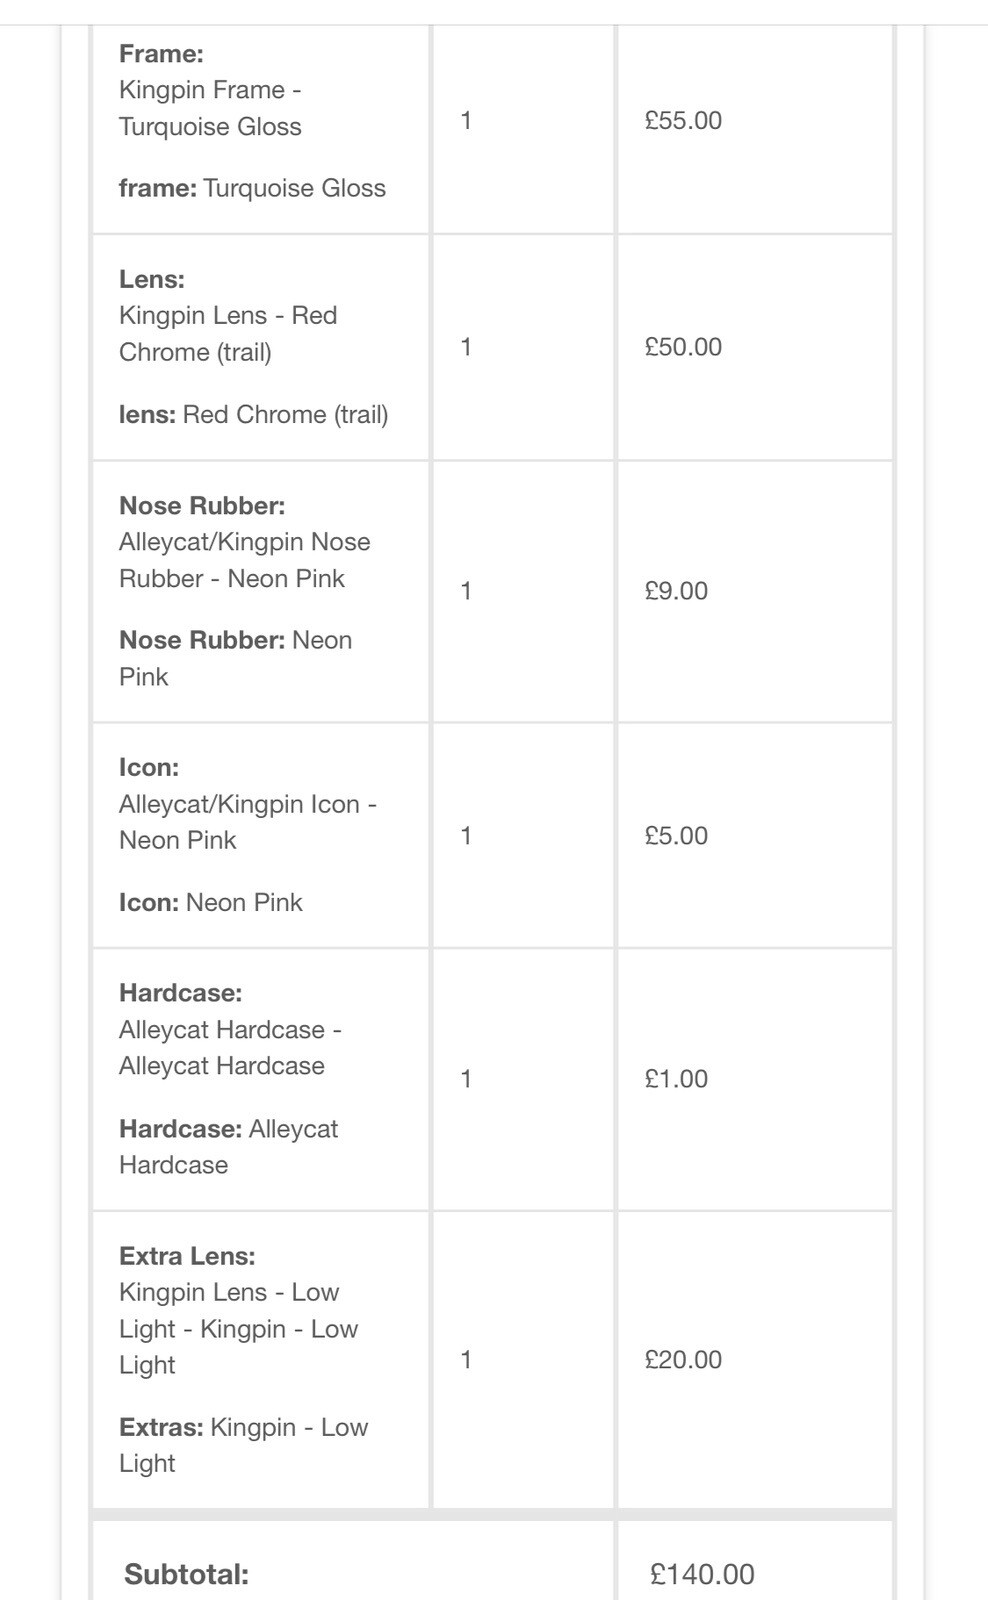Click the bold "Lens:" heading
This screenshot has height=1600, width=988.
152,279
